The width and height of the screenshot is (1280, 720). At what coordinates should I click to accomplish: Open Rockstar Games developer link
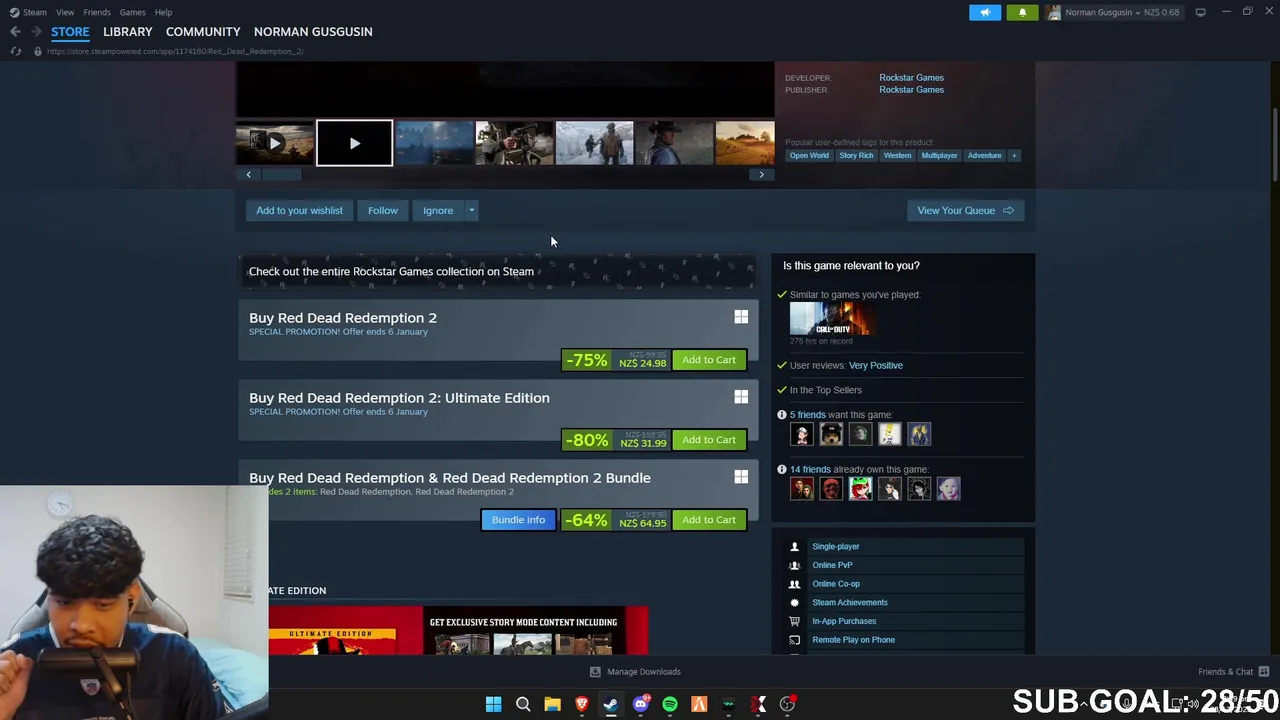coord(911,77)
